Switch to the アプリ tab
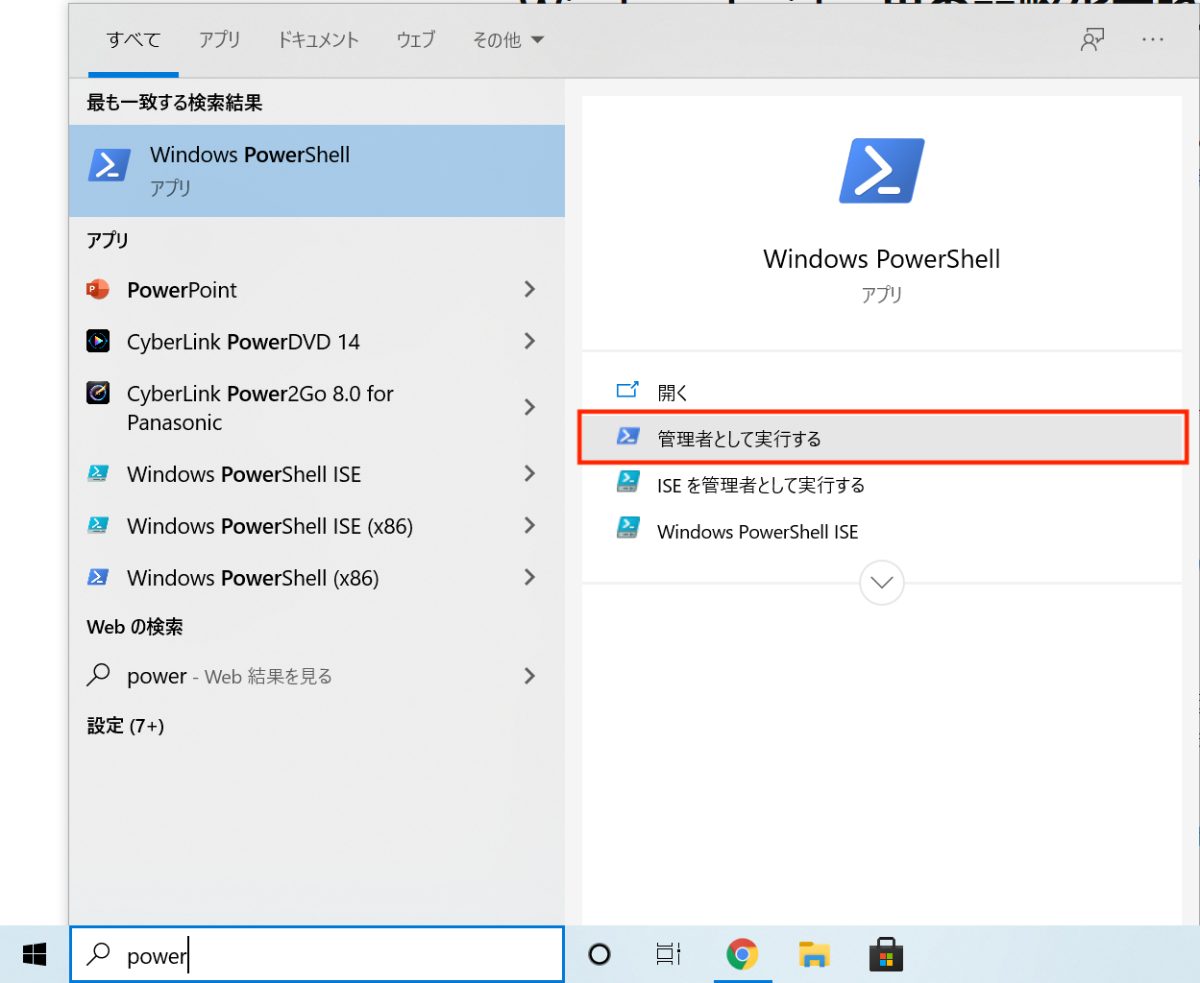Screen dimensions: 1200x983 (x=219, y=40)
